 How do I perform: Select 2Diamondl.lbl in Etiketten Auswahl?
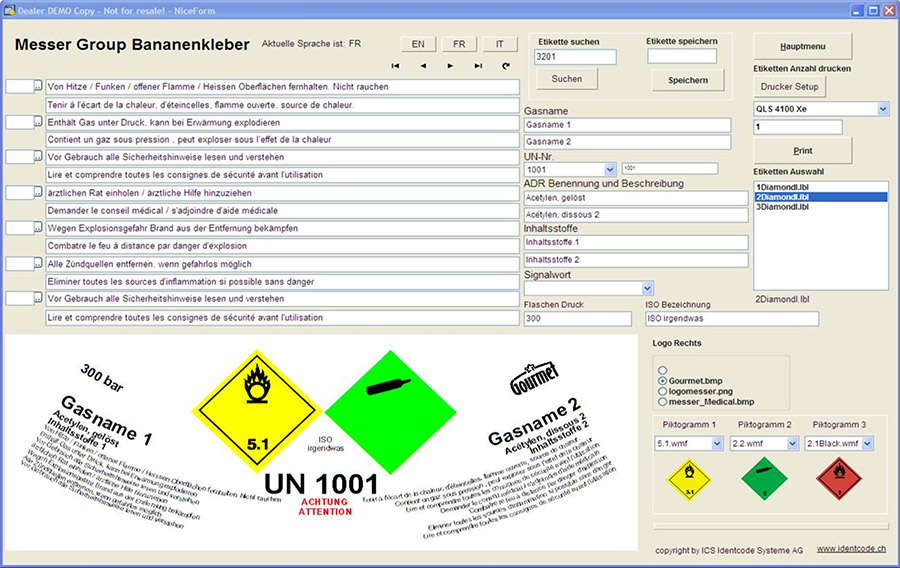pos(821,197)
